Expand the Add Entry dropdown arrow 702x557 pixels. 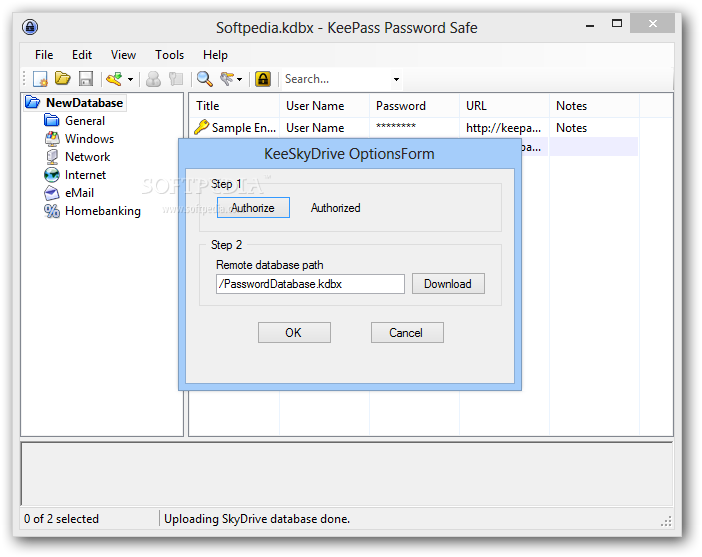[130, 79]
